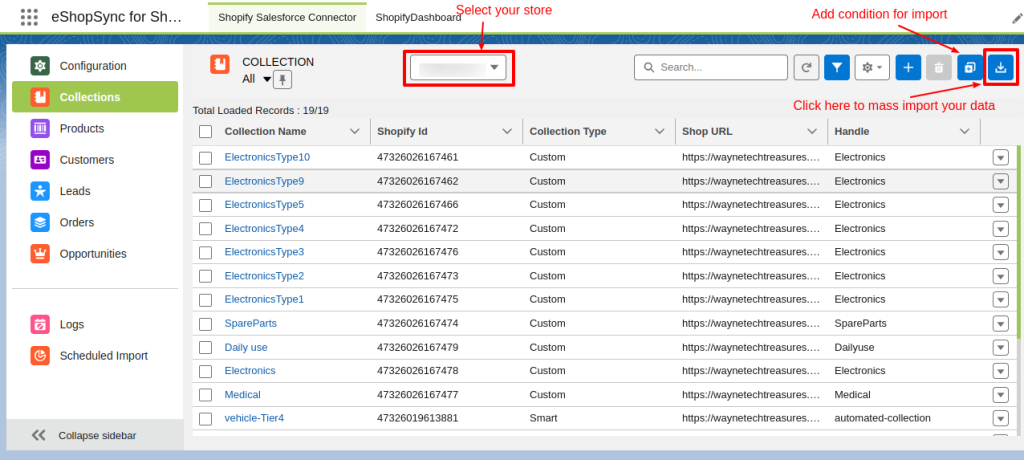This screenshot has width=1024, height=460.
Task: Open the settings gear dropdown in toolbar
Action: [x=872, y=67]
